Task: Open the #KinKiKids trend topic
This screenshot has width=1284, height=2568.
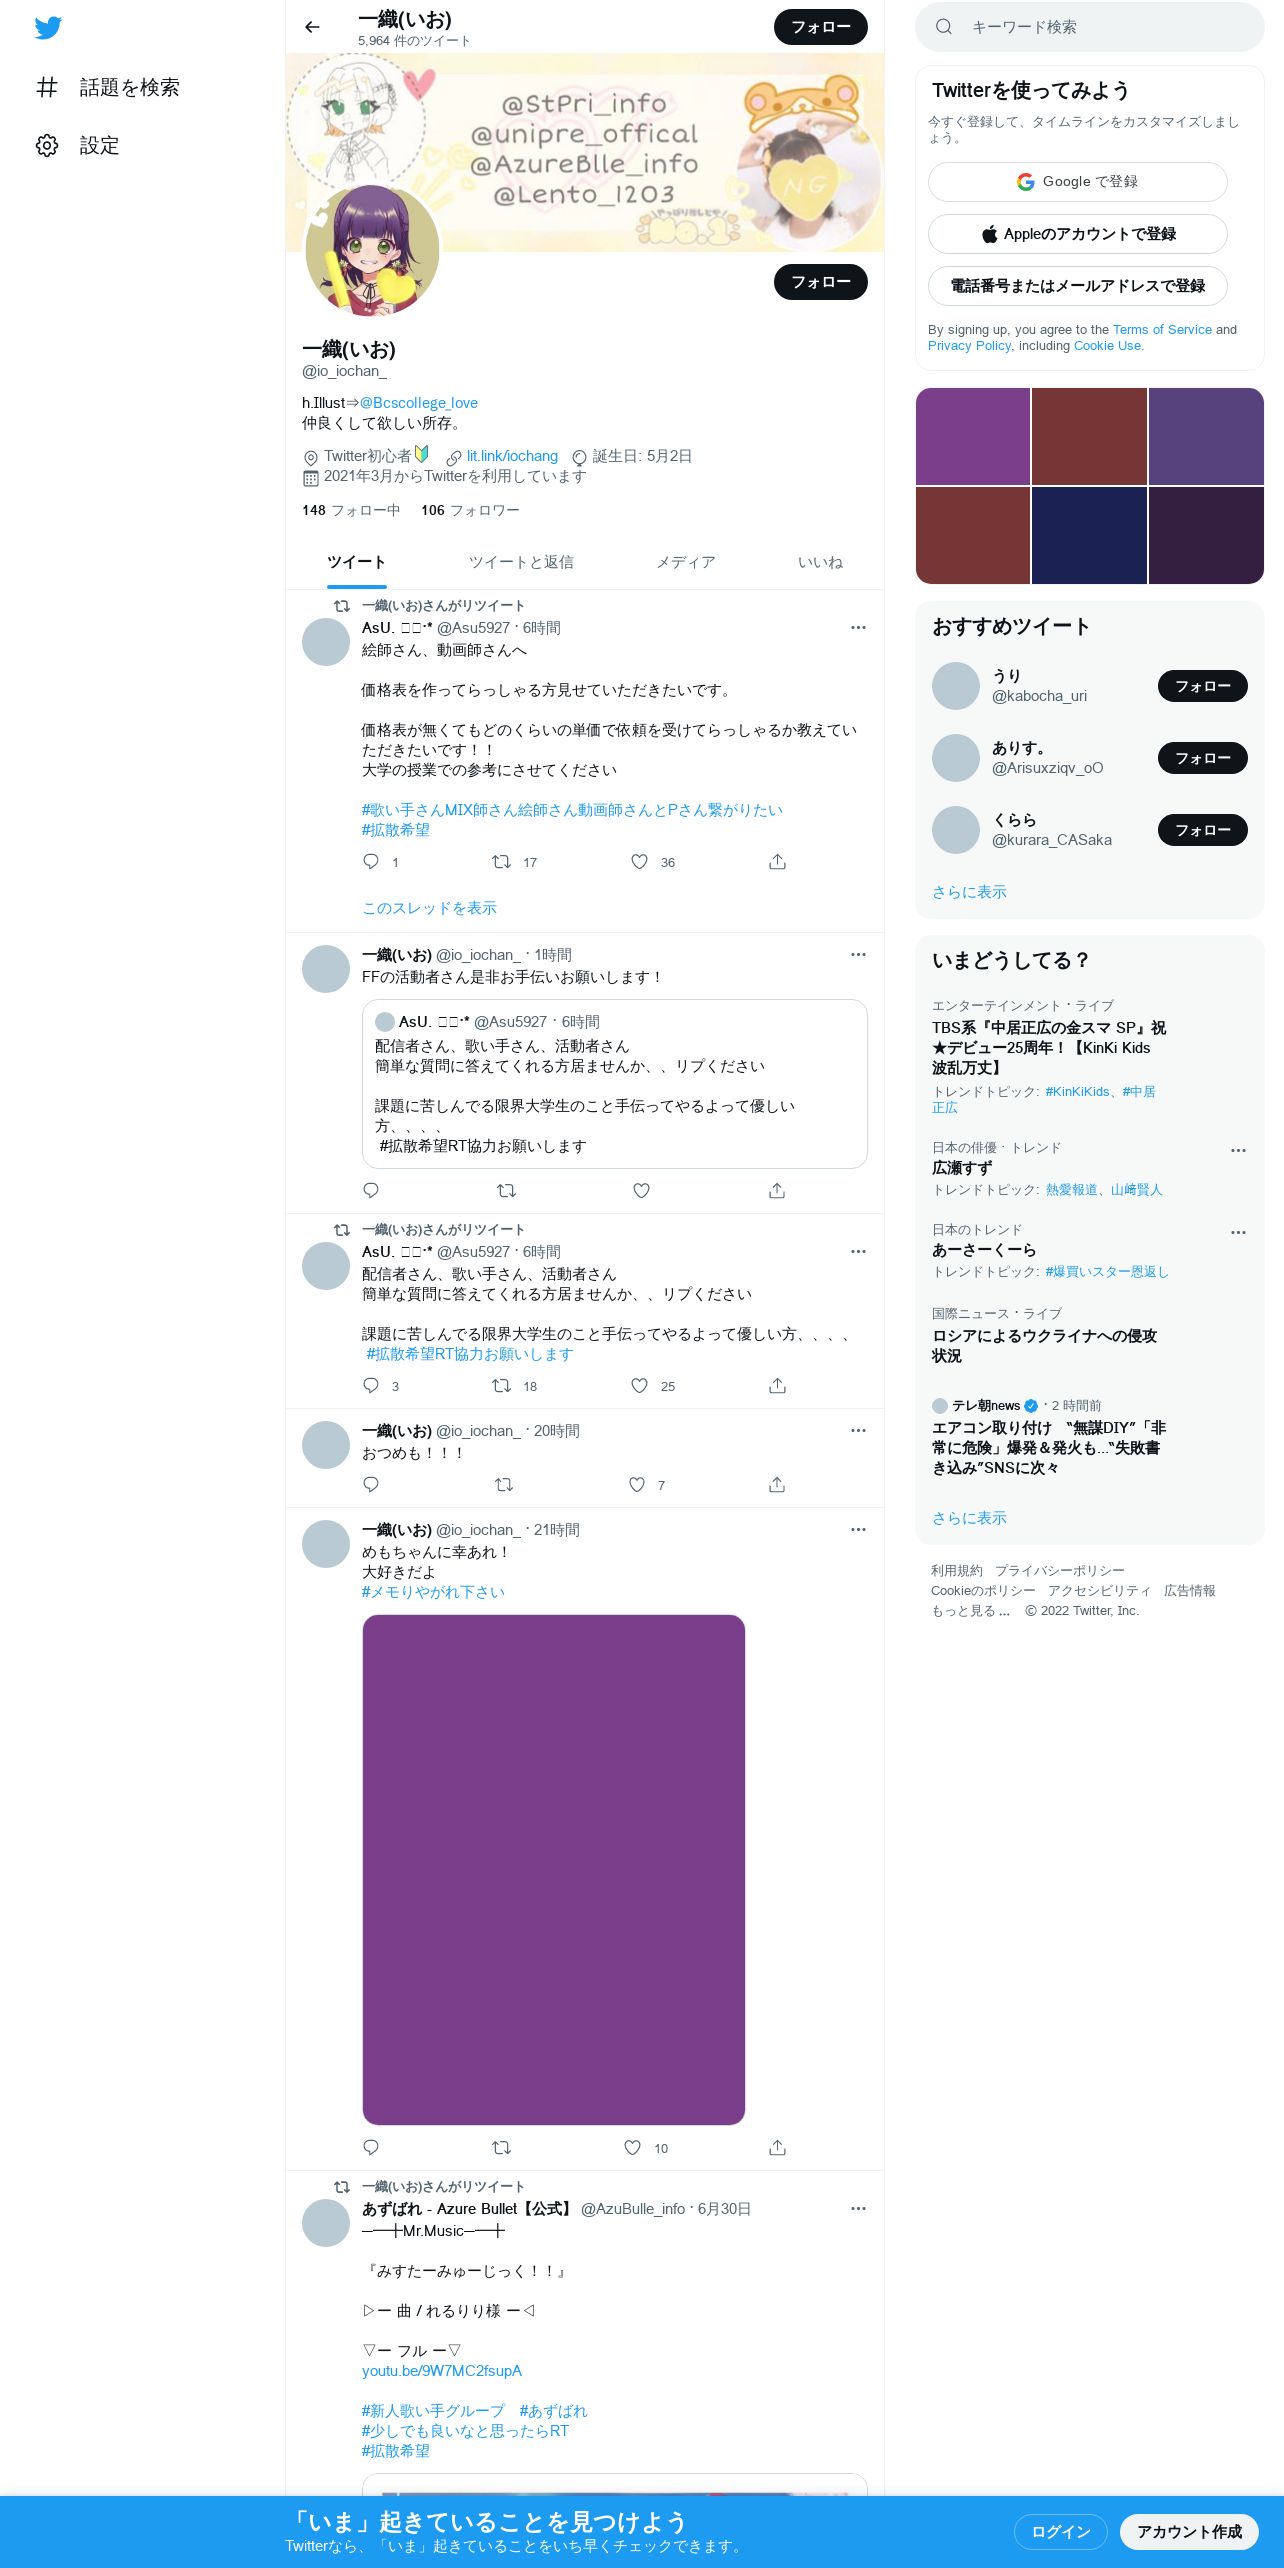Action: [1077, 1091]
